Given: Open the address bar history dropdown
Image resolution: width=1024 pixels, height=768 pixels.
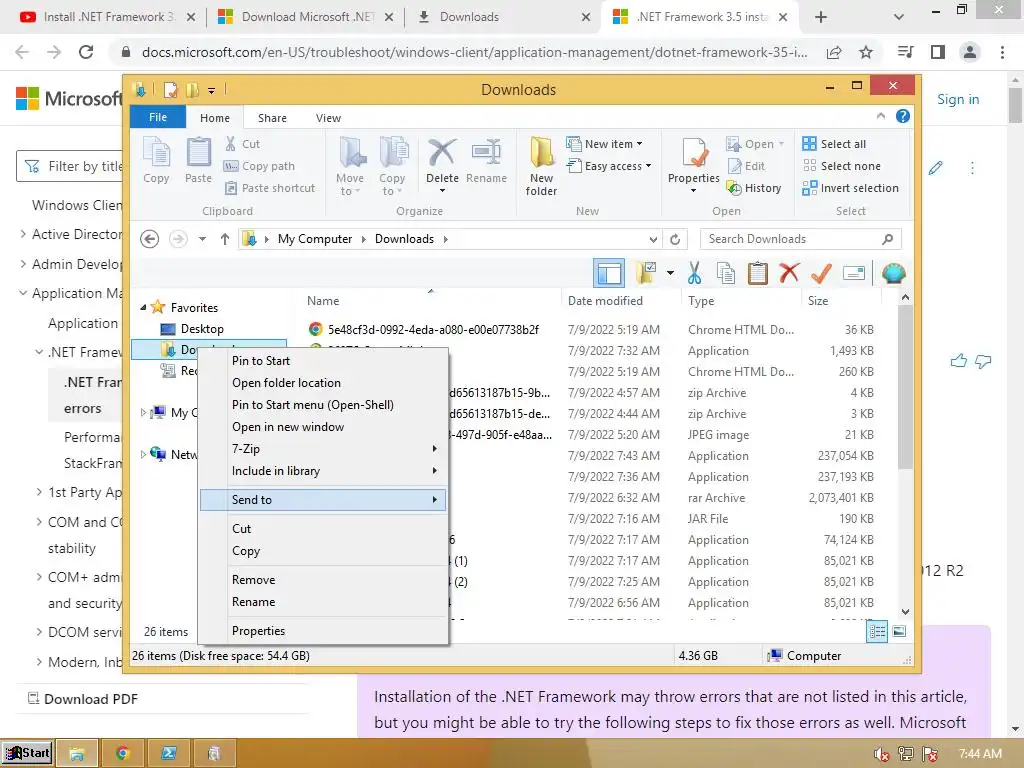Looking at the screenshot, I should pyautogui.click(x=653, y=239).
